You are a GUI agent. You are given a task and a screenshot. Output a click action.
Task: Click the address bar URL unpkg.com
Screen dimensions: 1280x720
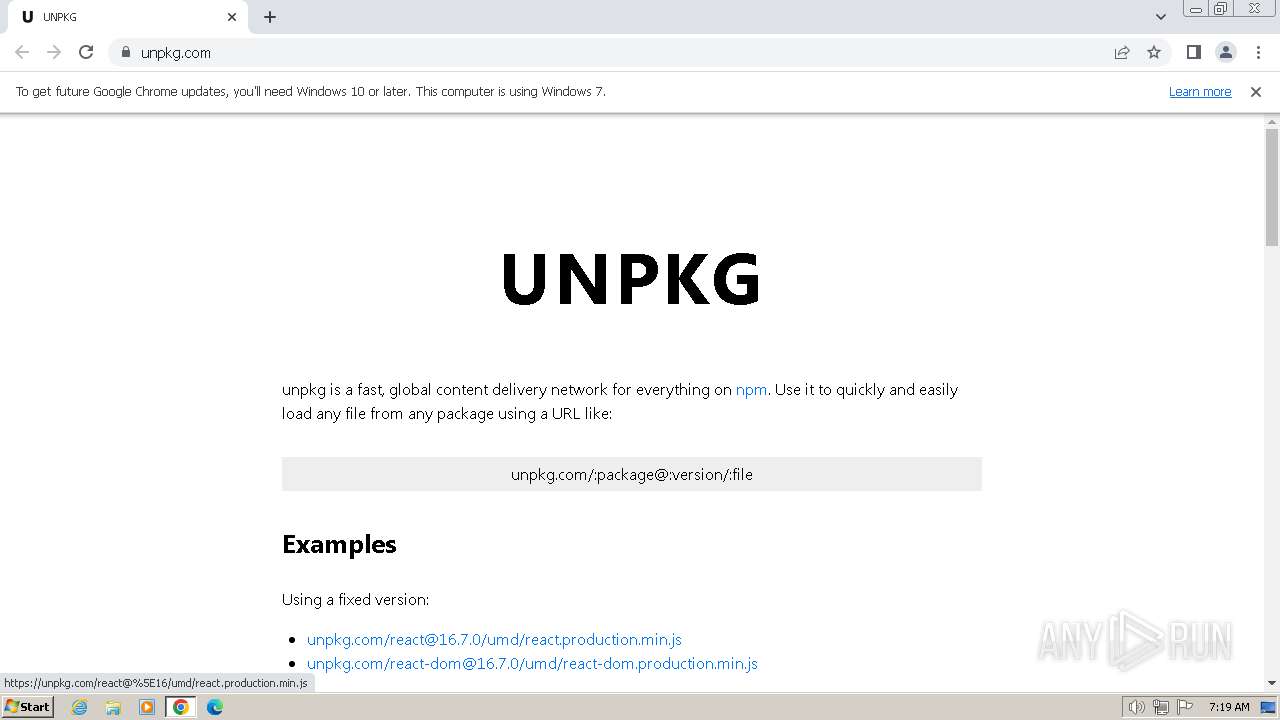point(176,53)
